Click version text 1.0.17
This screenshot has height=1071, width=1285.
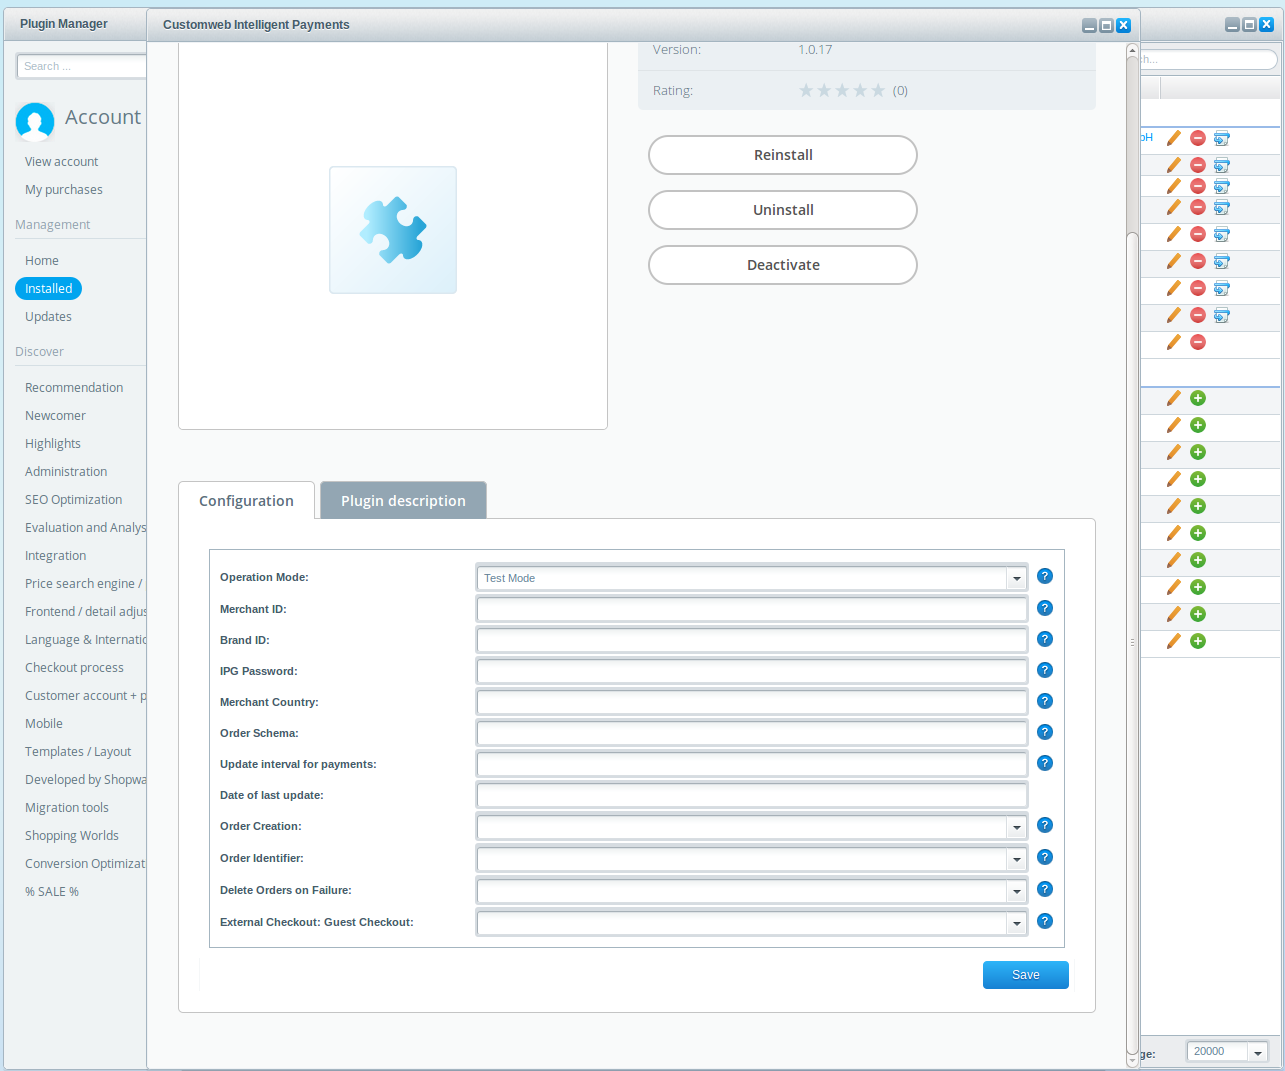(815, 49)
